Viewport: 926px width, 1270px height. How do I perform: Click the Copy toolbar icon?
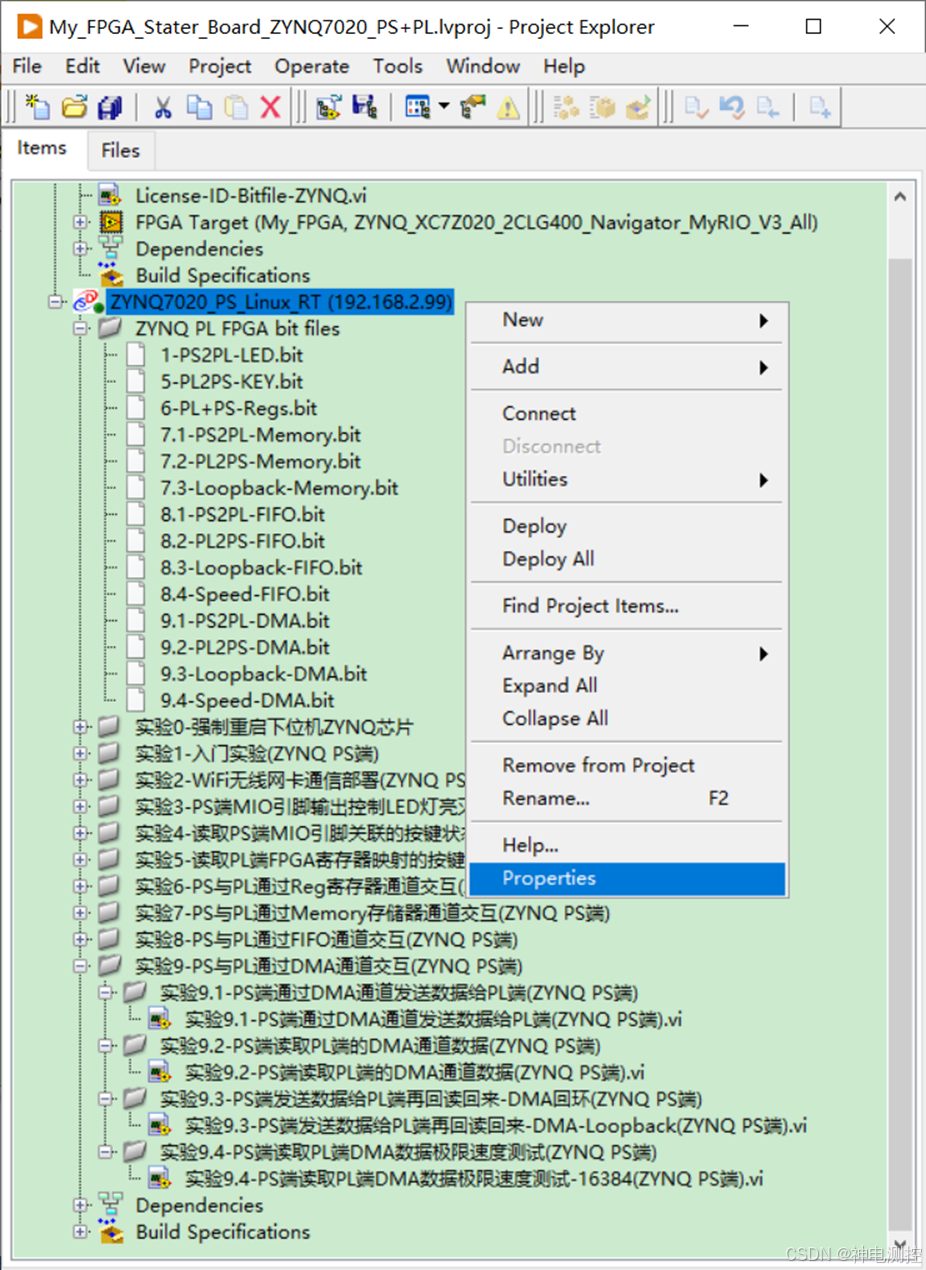pyautogui.click(x=200, y=107)
